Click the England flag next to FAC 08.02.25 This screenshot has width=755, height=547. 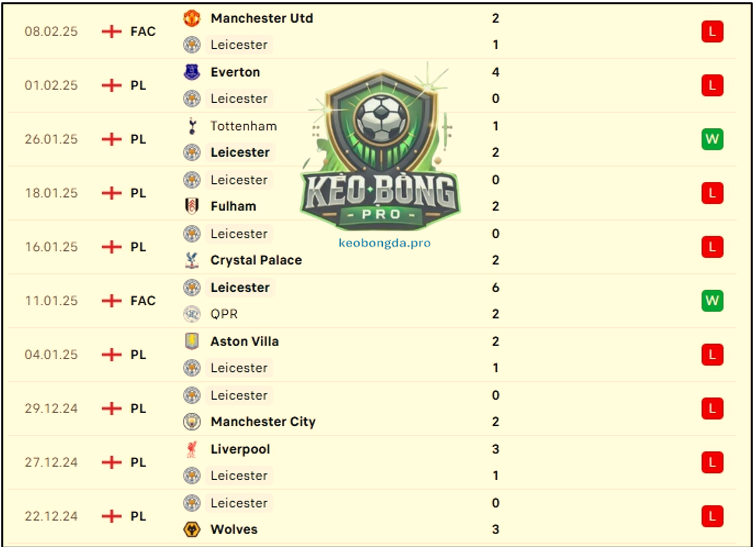tap(112, 32)
